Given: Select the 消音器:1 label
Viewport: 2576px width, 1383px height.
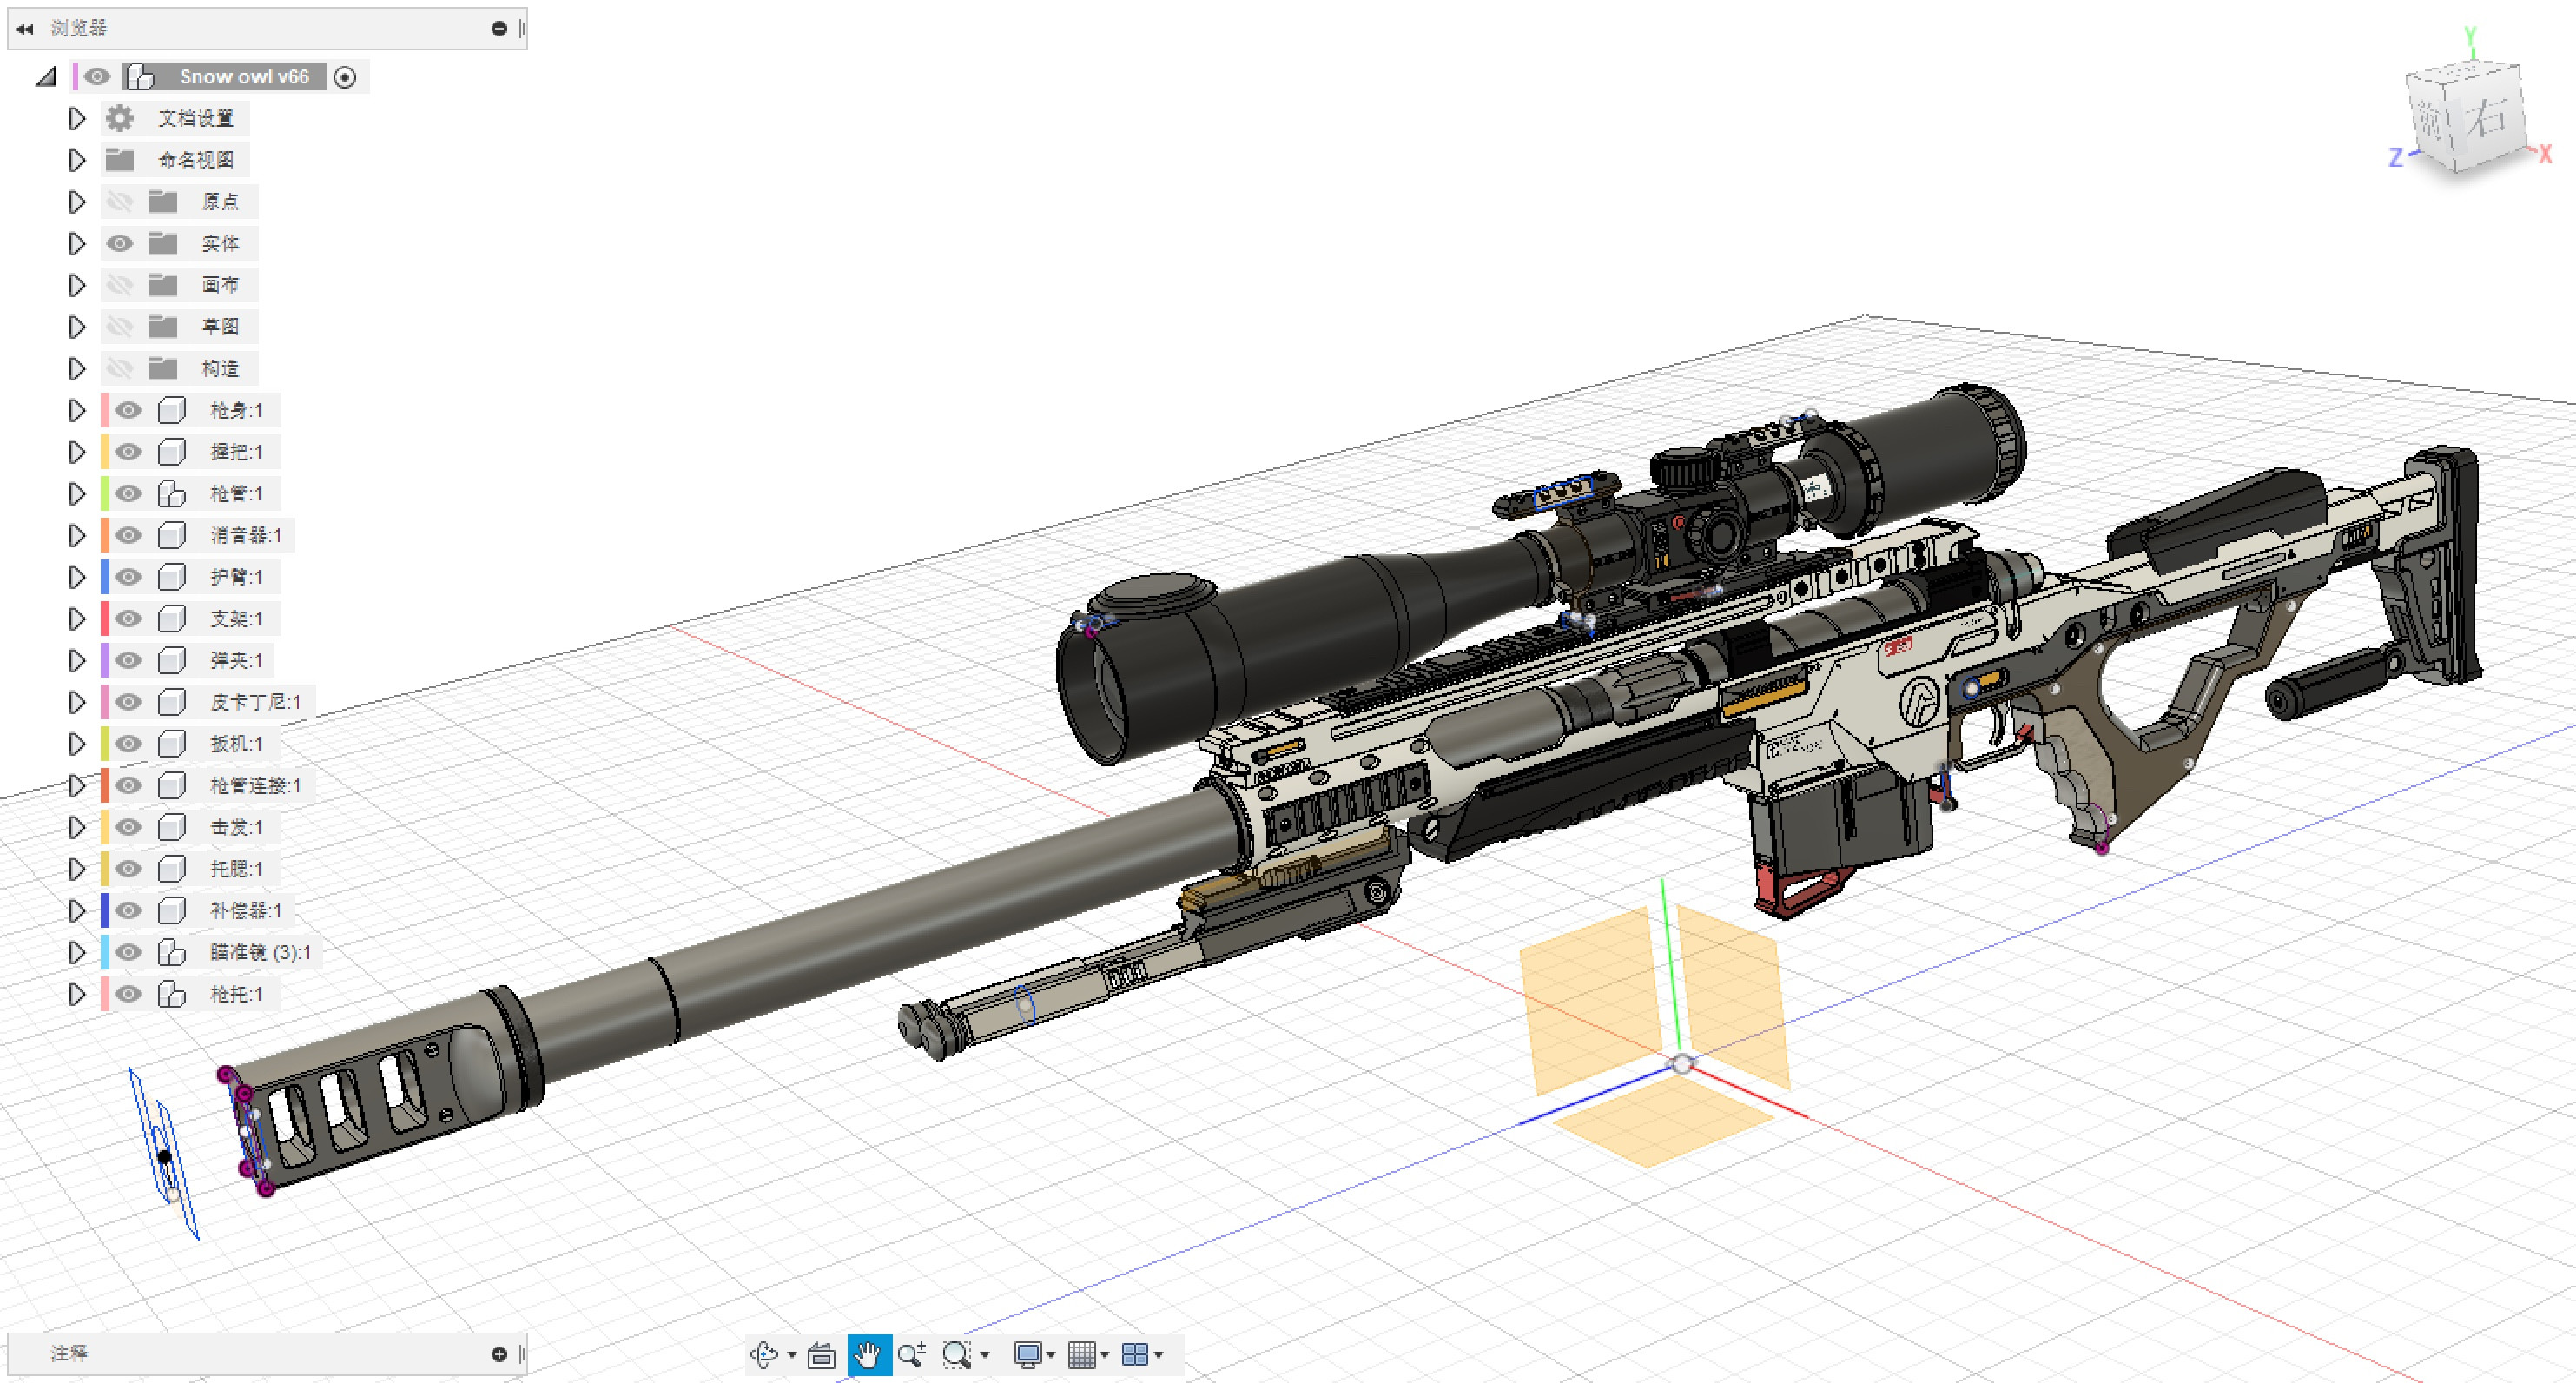Looking at the screenshot, I should (x=246, y=535).
